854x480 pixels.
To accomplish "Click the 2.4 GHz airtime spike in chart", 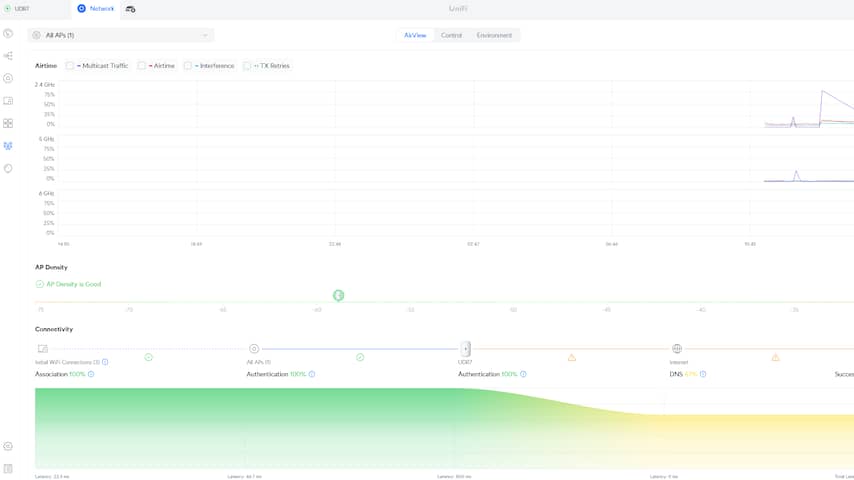I will (x=822, y=93).
